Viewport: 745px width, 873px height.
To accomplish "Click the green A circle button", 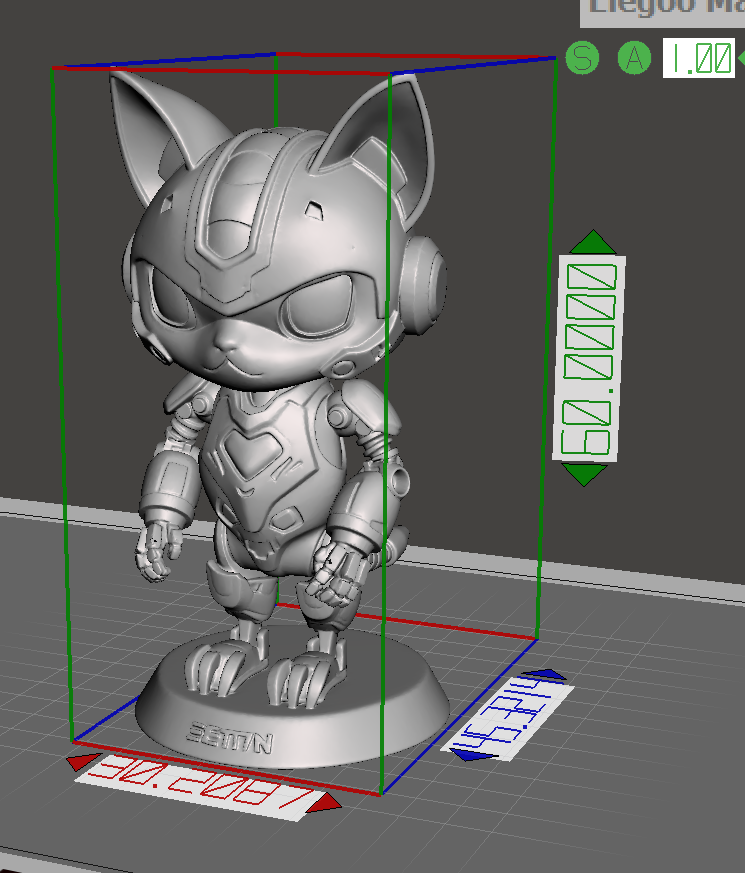I will pos(634,57).
